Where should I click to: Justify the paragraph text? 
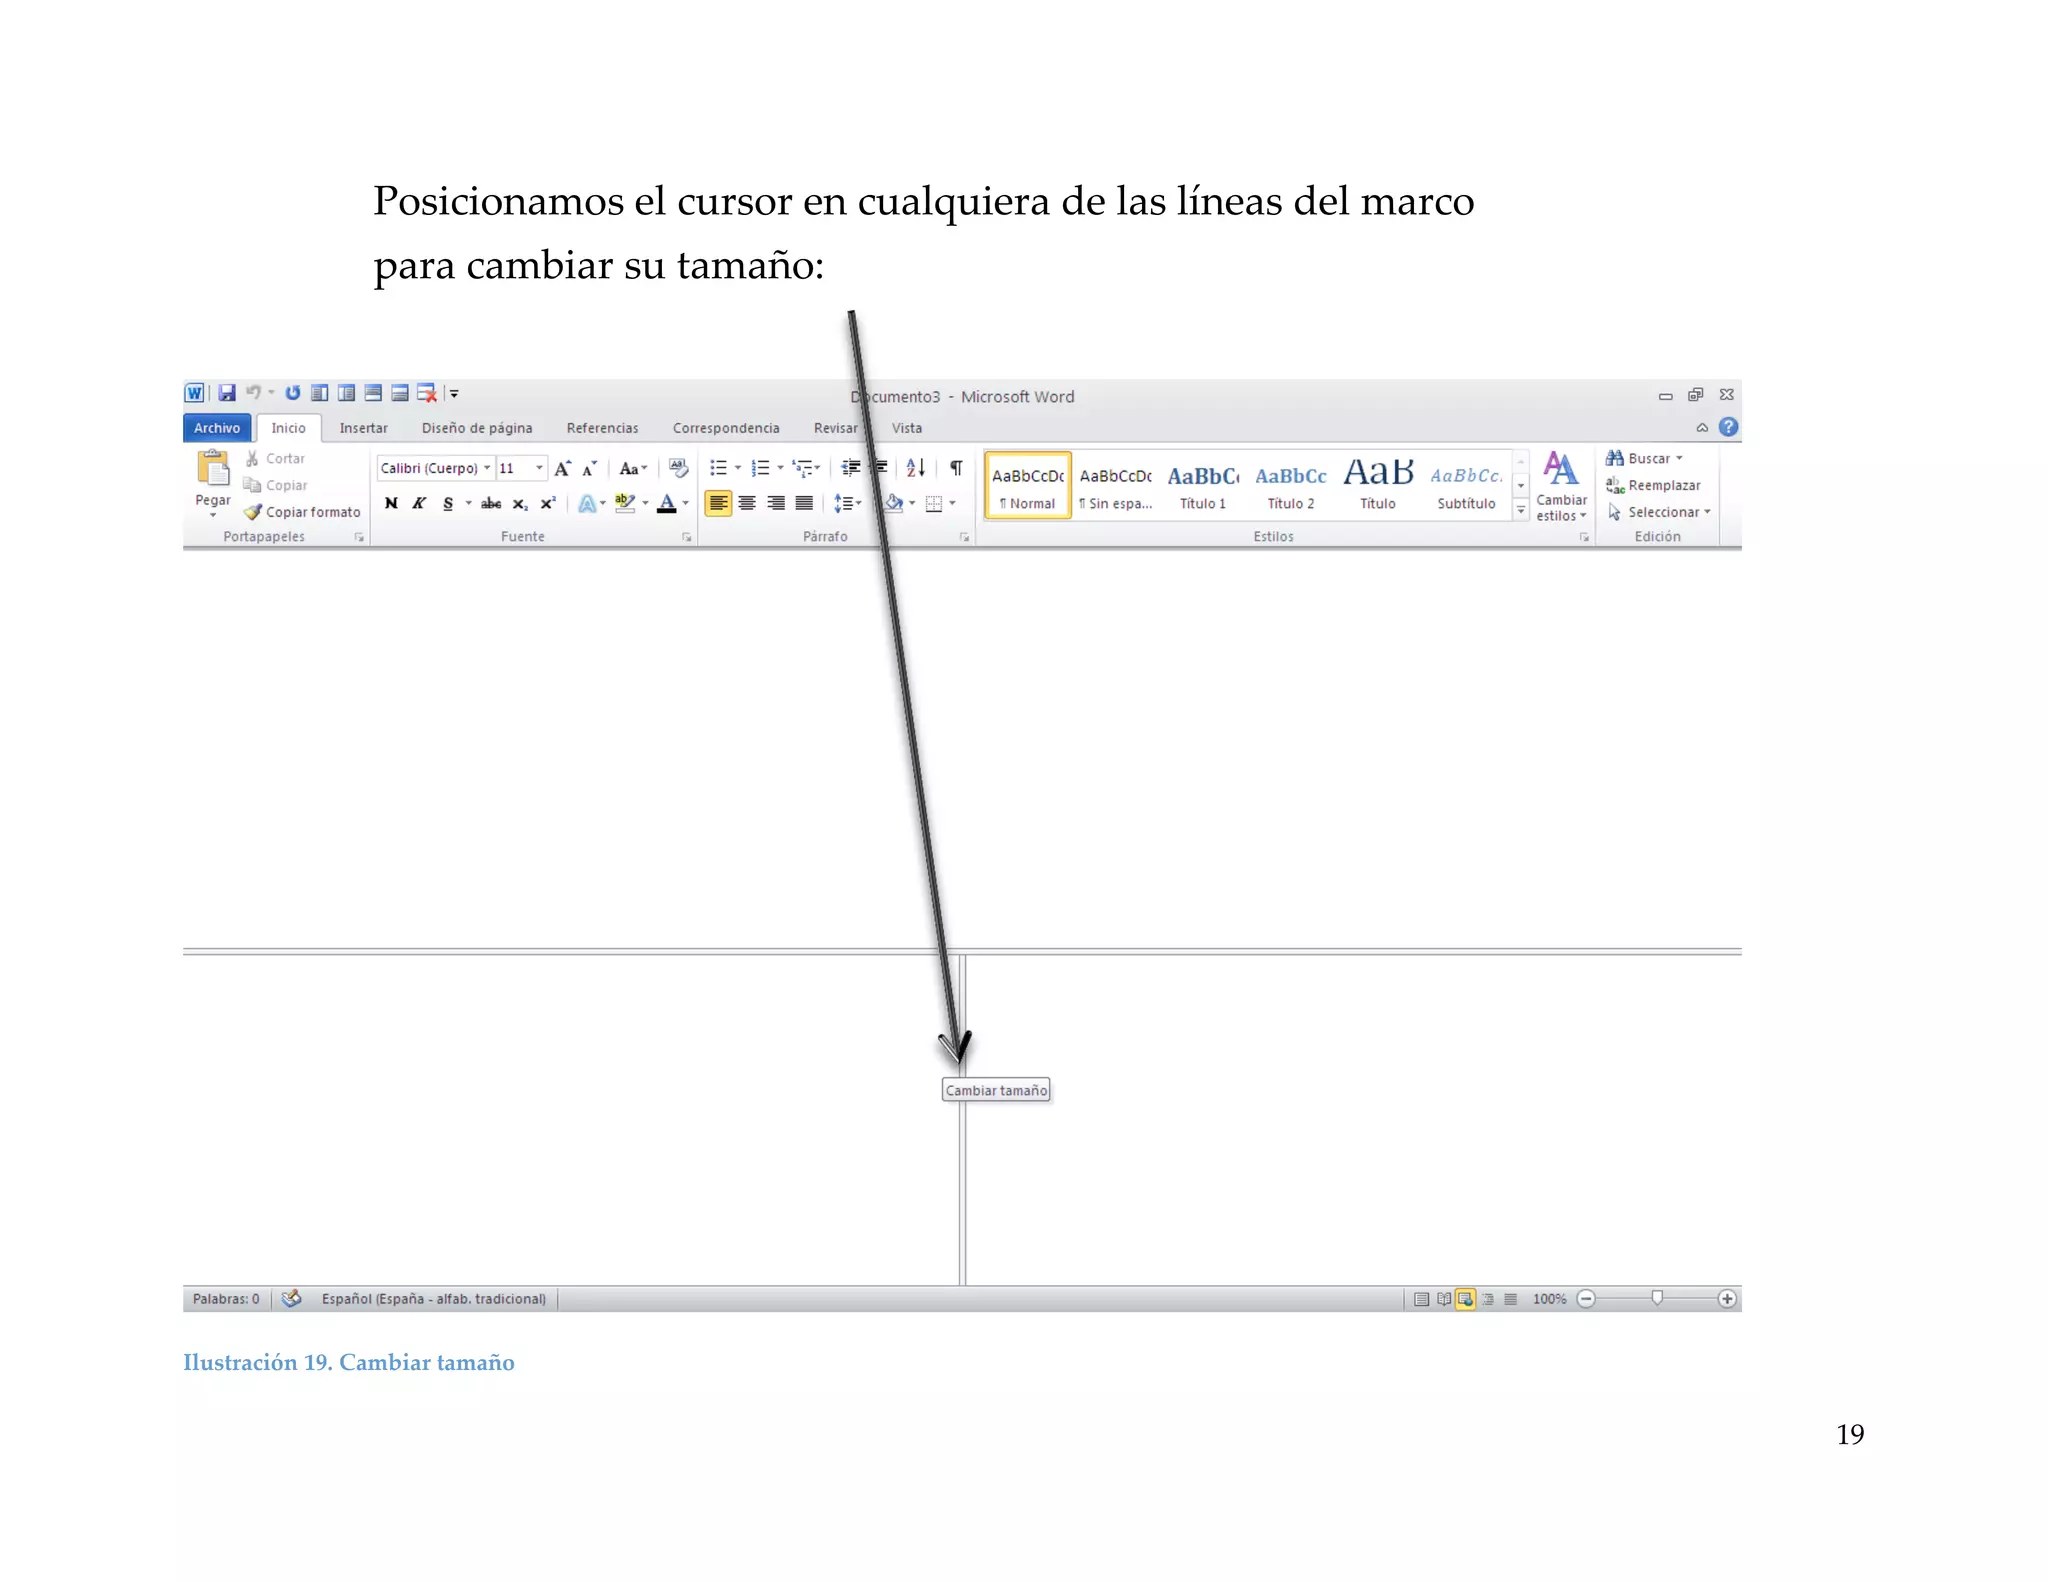point(804,504)
